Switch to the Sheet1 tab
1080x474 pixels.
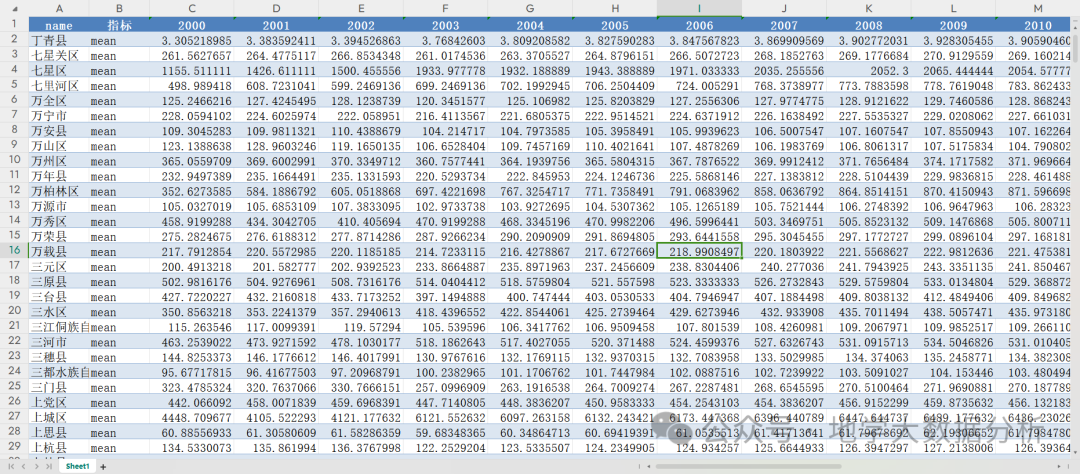click(77, 466)
